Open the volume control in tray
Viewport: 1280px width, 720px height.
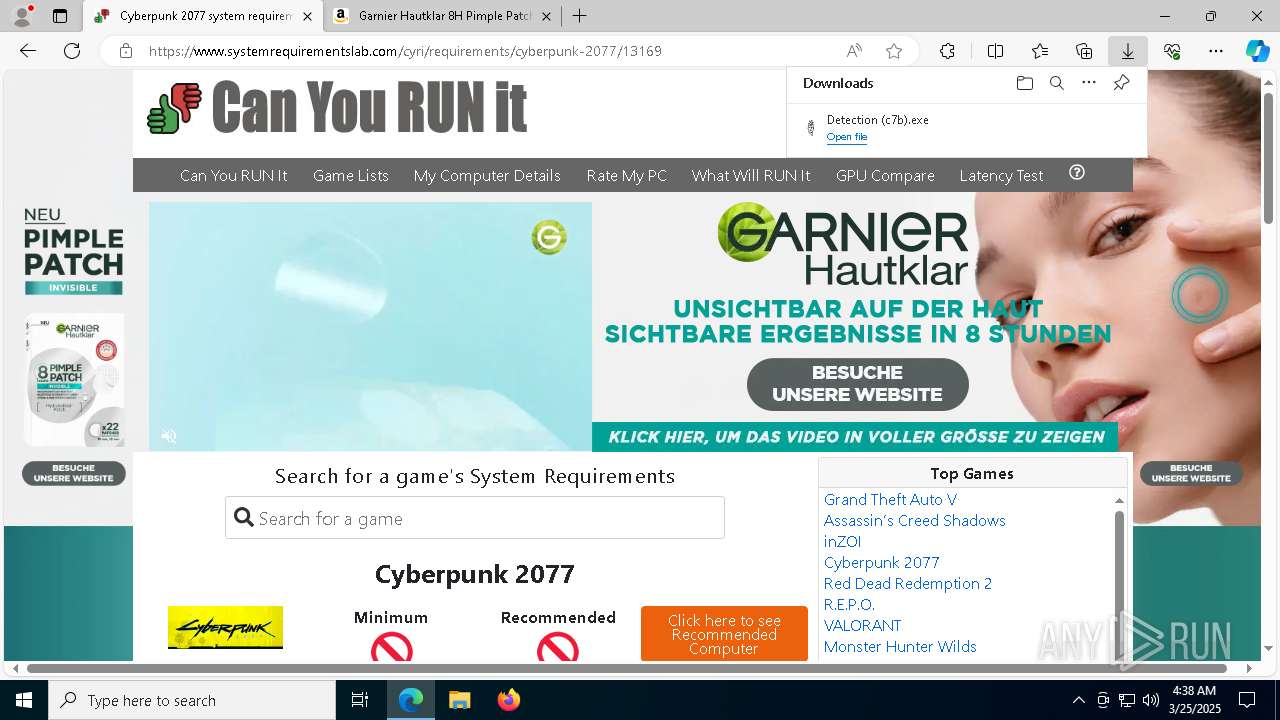coord(1151,700)
